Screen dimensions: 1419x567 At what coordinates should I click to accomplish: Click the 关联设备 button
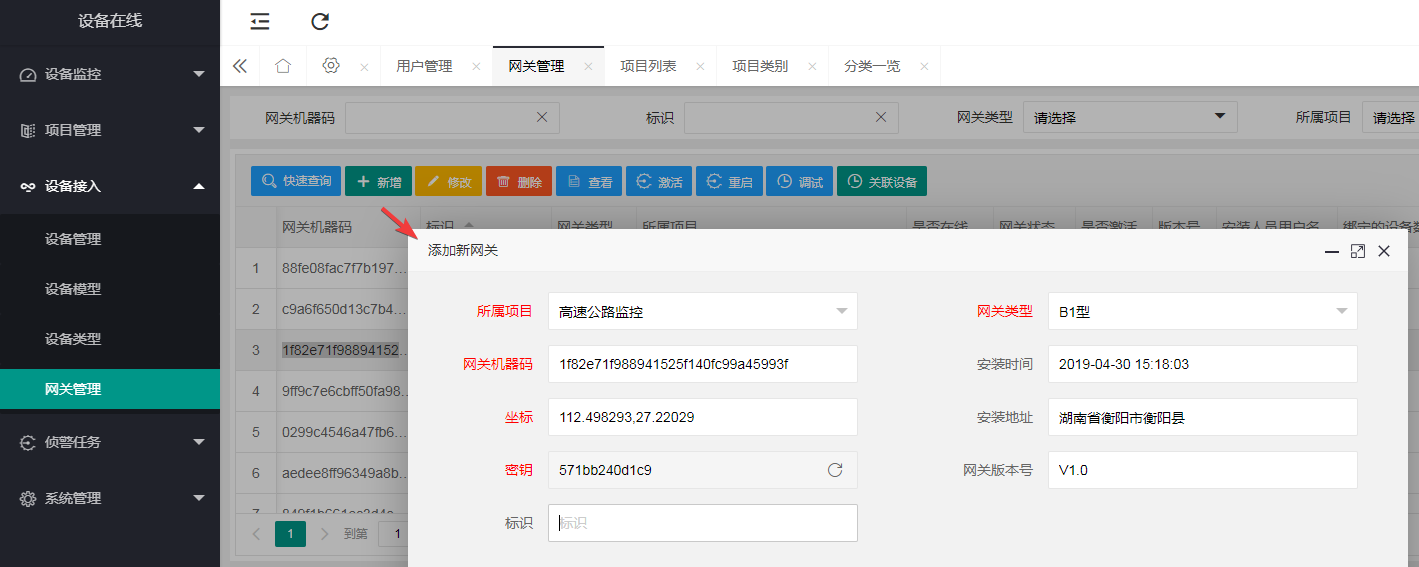882,181
